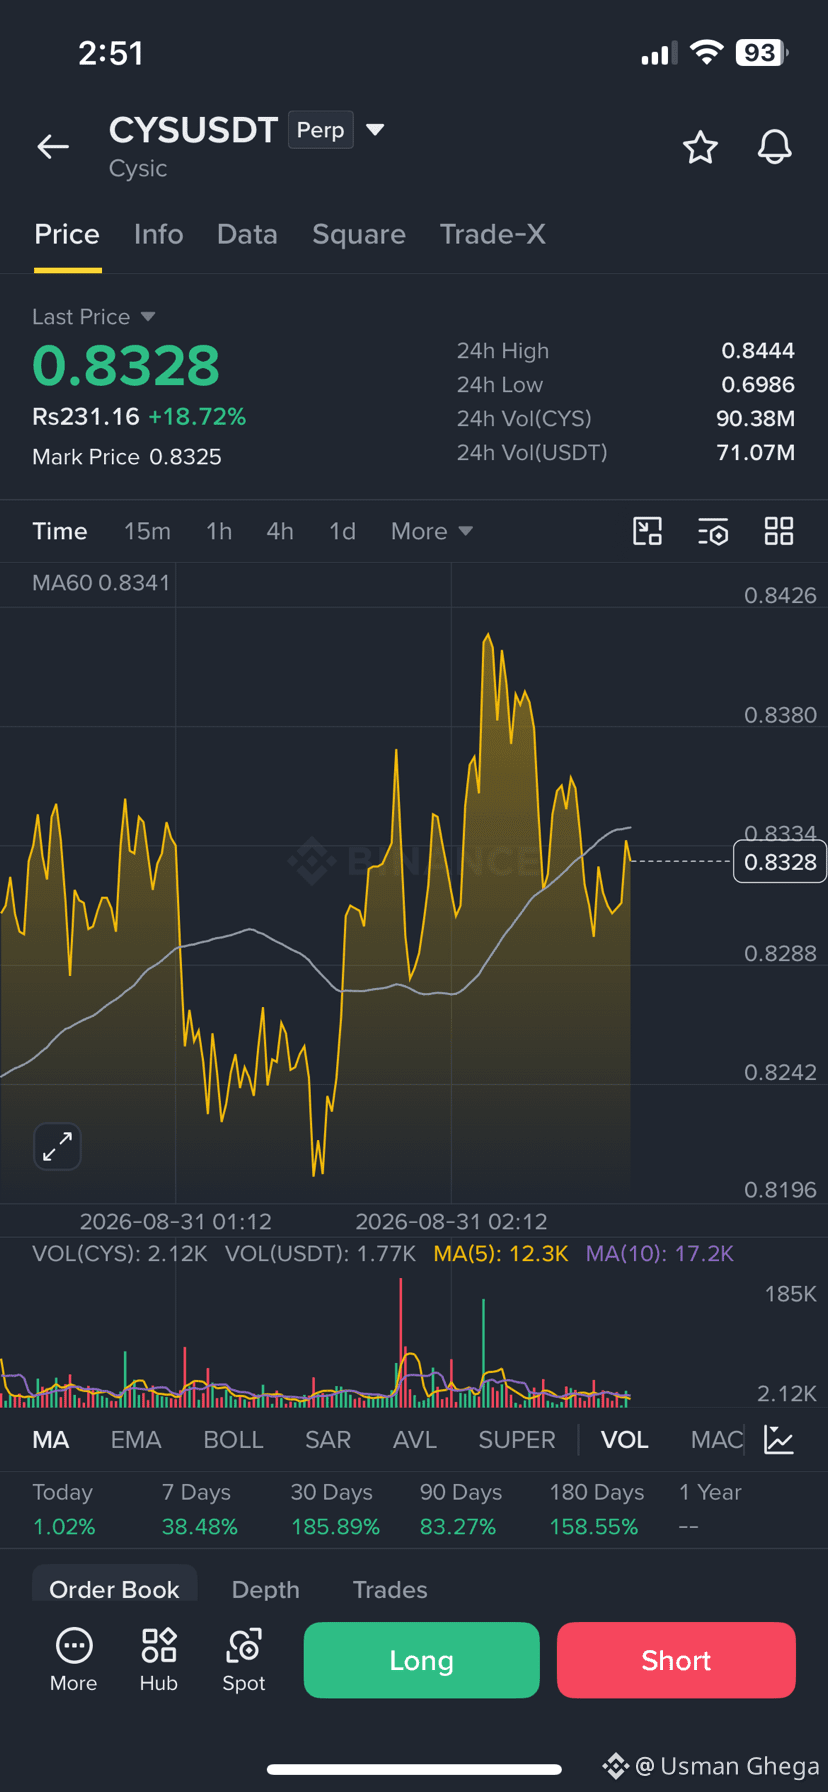This screenshot has height=1792, width=828.
Task: Tap the Perp contract badge
Action: (x=320, y=130)
